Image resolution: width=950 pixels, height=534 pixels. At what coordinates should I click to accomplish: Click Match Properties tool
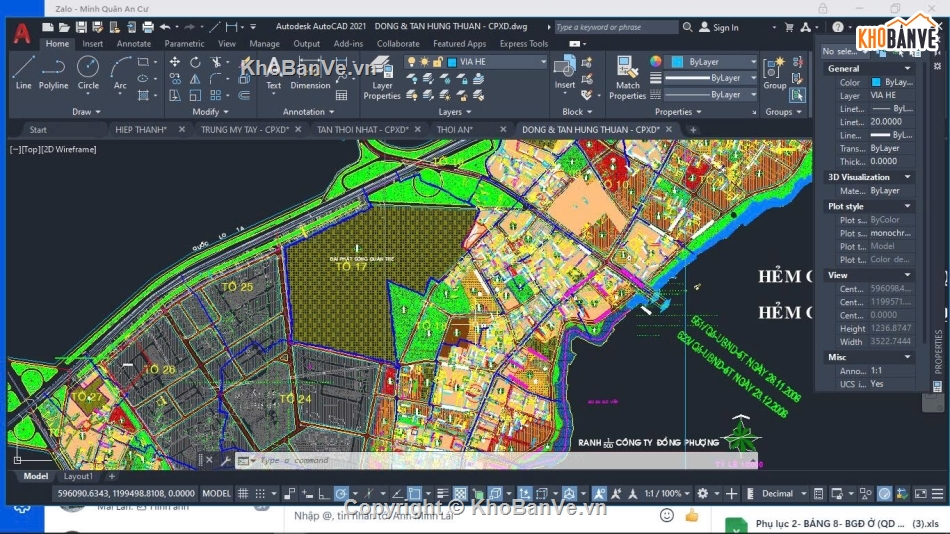(627, 78)
